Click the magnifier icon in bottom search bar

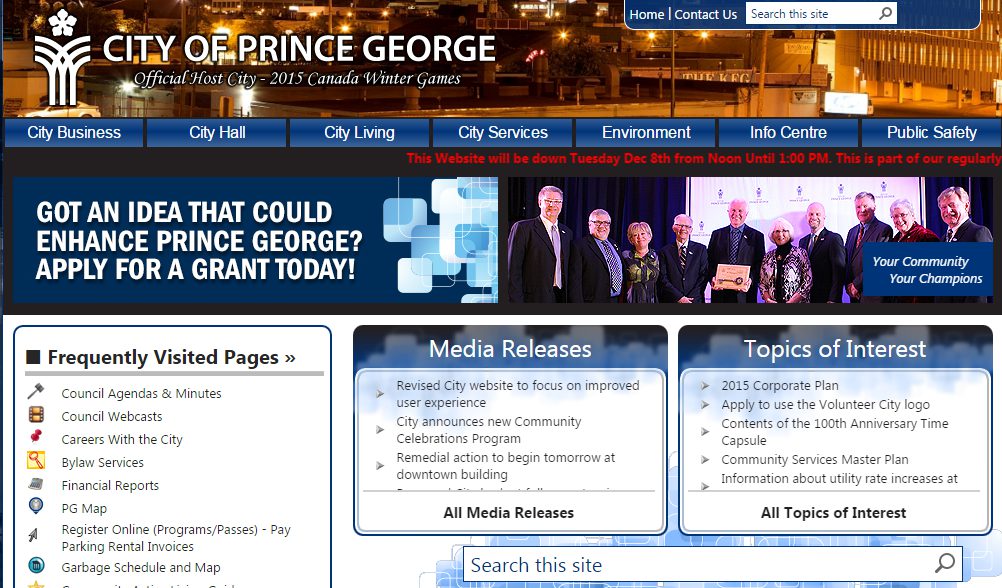coord(944,563)
